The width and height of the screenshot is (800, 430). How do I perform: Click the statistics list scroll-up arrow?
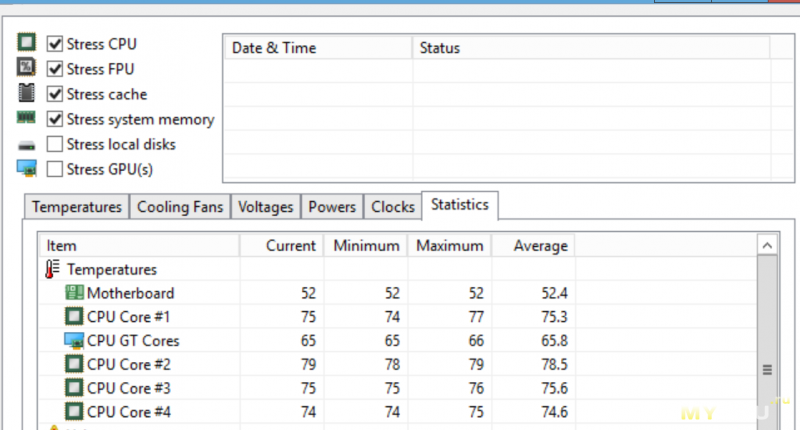click(x=767, y=245)
